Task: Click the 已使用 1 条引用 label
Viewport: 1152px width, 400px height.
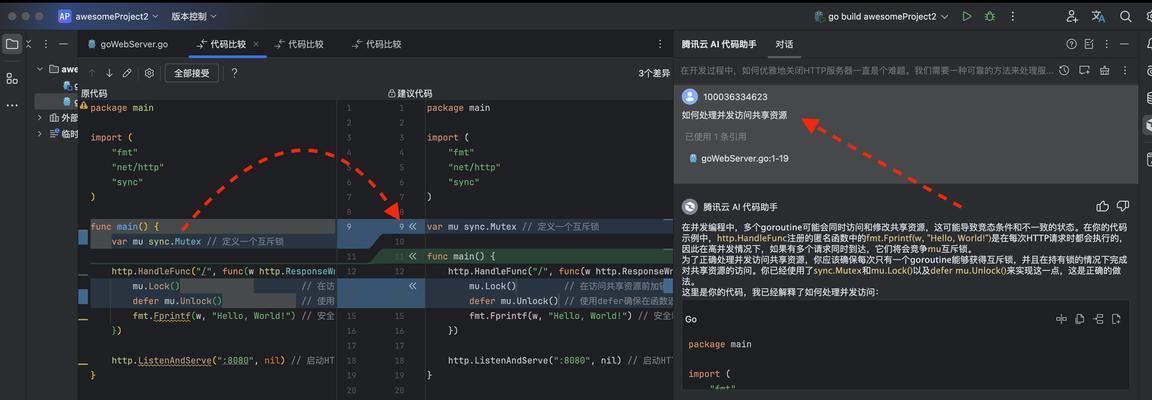Action: [716, 137]
